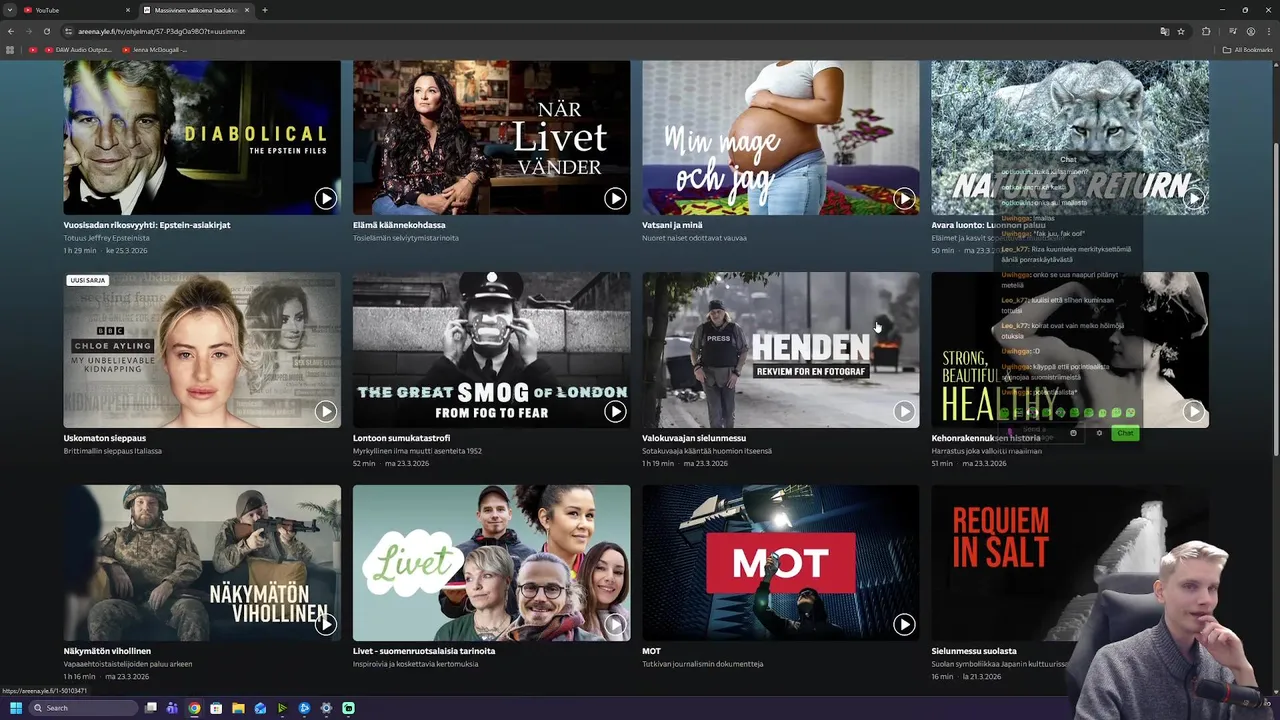This screenshot has width=1280, height=720.
Task: Open the Jenna McDougall bookmark
Action: 154,49
